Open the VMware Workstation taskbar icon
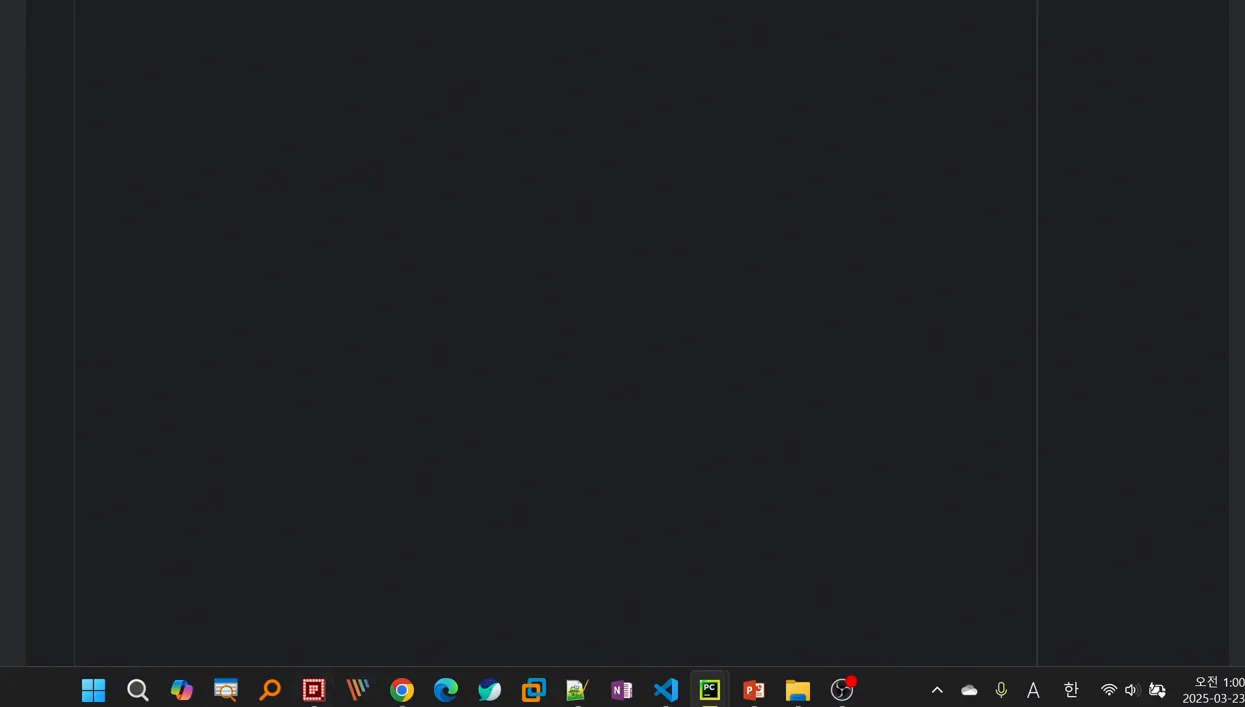 click(x=534, y=690)
